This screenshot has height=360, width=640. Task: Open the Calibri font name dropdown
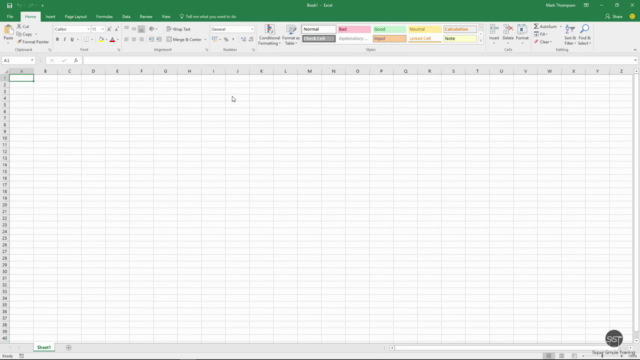click(88, 29)
